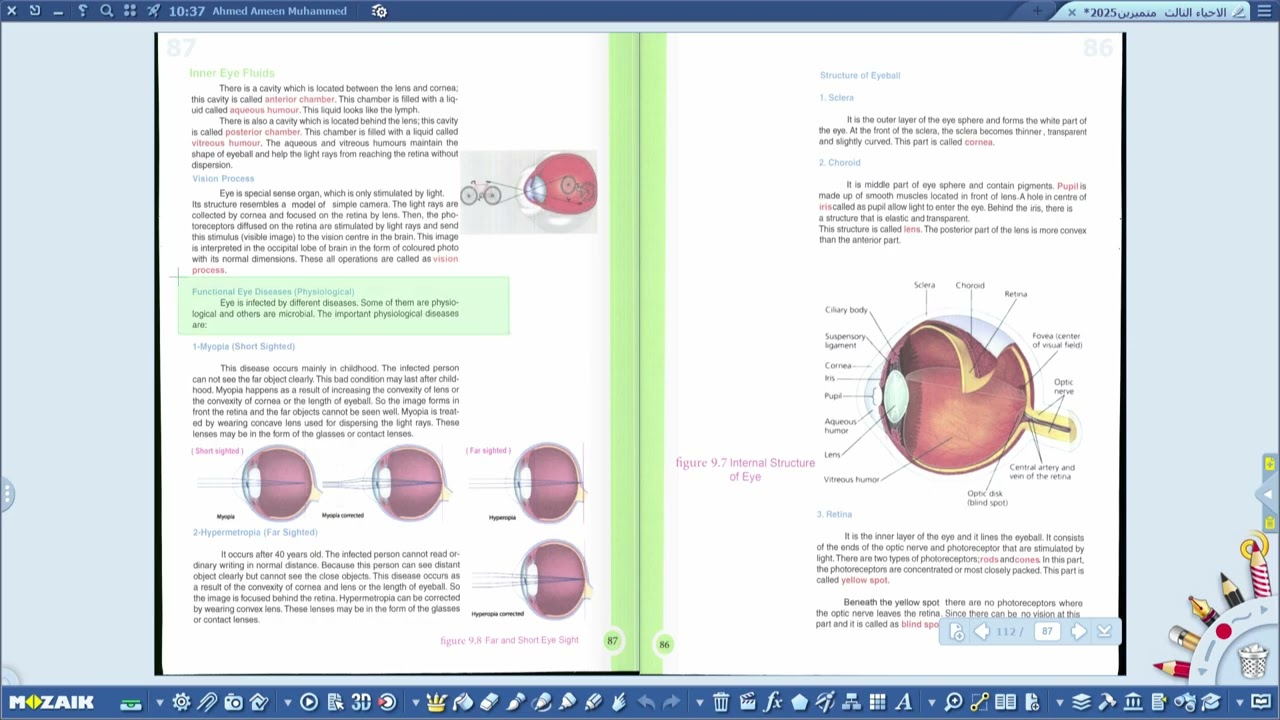Expand dropdown arrow before magnifier tool
Viewport: 1280px width, 720px height.
[x=931, y=702]
